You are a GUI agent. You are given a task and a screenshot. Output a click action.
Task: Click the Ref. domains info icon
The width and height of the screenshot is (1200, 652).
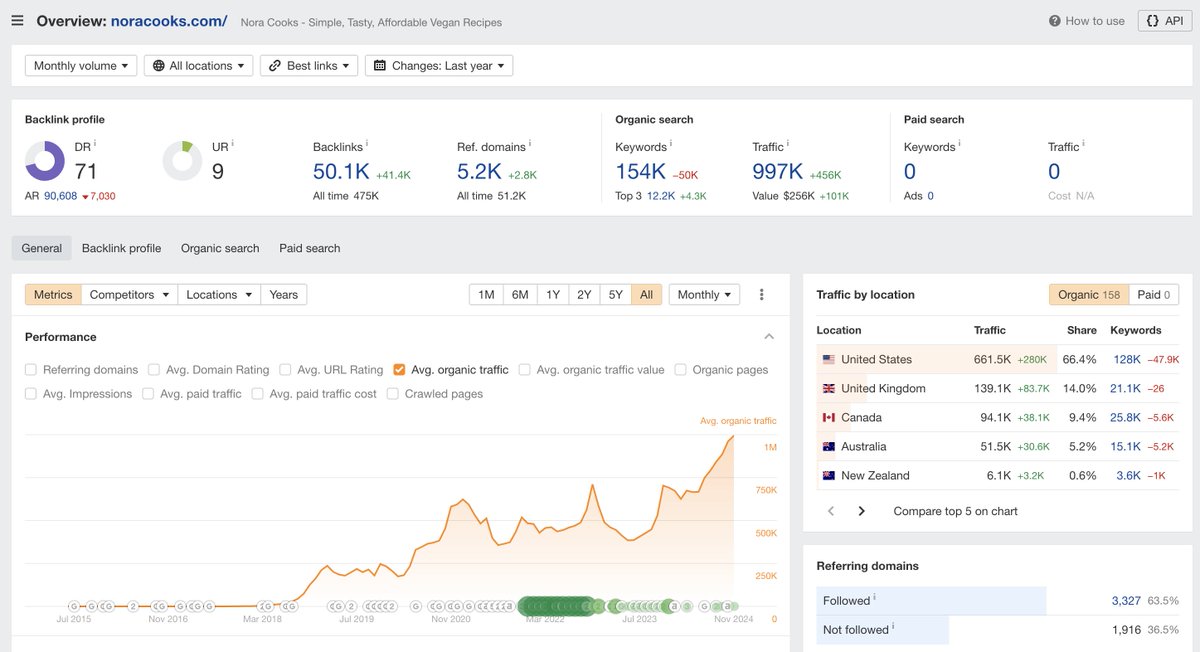530,145
